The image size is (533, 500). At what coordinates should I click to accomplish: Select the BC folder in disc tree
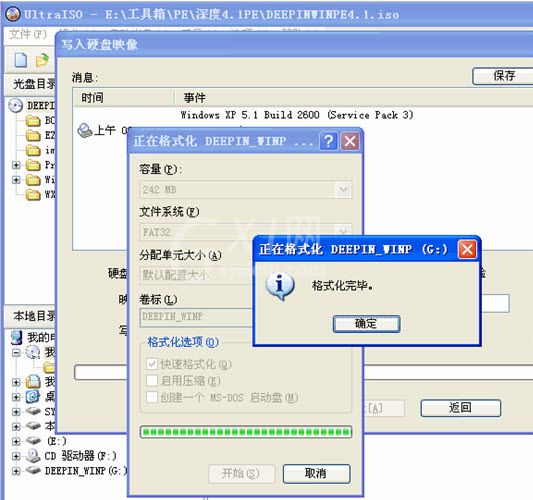[x=33, y=120]
